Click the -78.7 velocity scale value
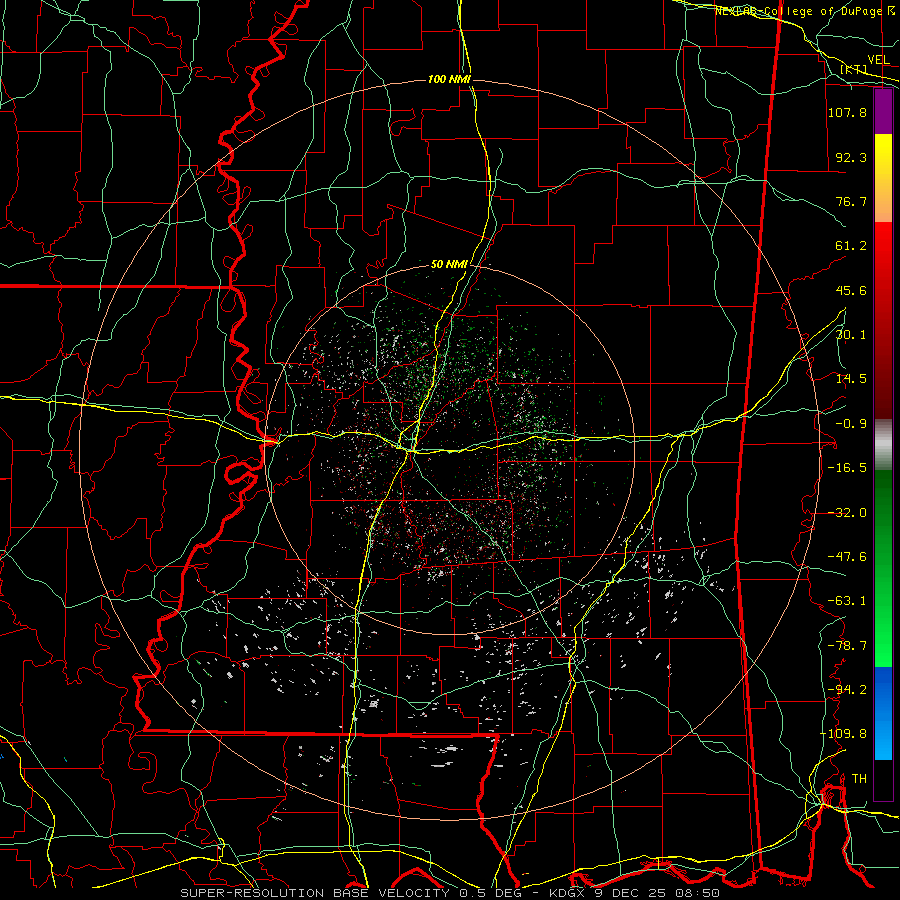This screenshot has width=900, height=900. coord(847,646)
